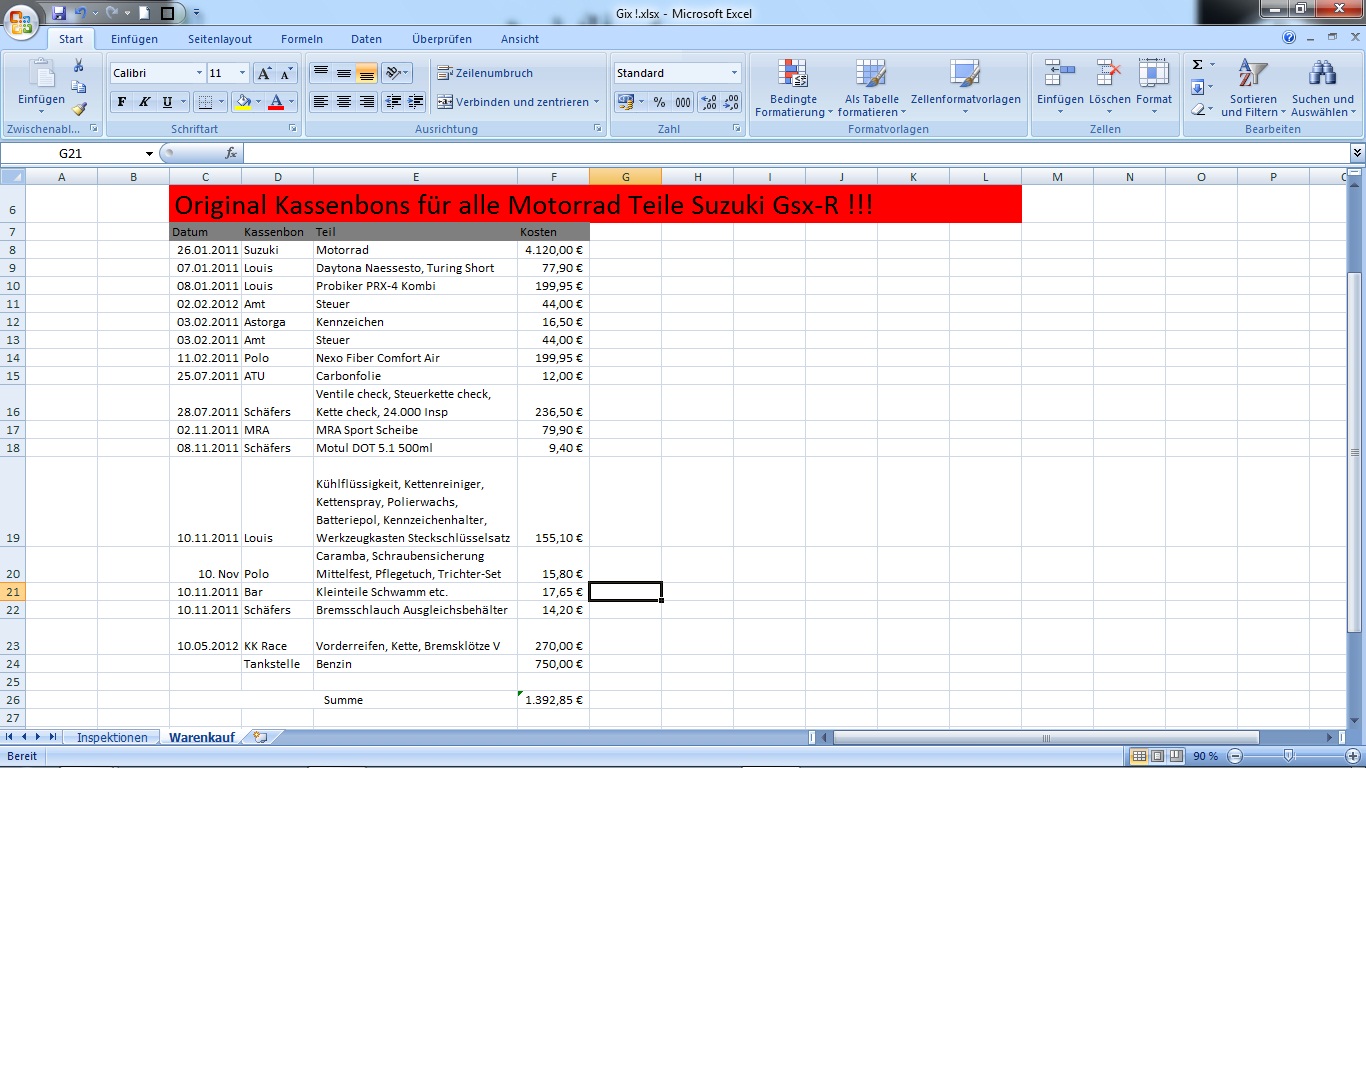Viewport: 1366px width, 1066px height.
Task: Open the Ausrichtung dialog launcher
Action: (598, 129)
